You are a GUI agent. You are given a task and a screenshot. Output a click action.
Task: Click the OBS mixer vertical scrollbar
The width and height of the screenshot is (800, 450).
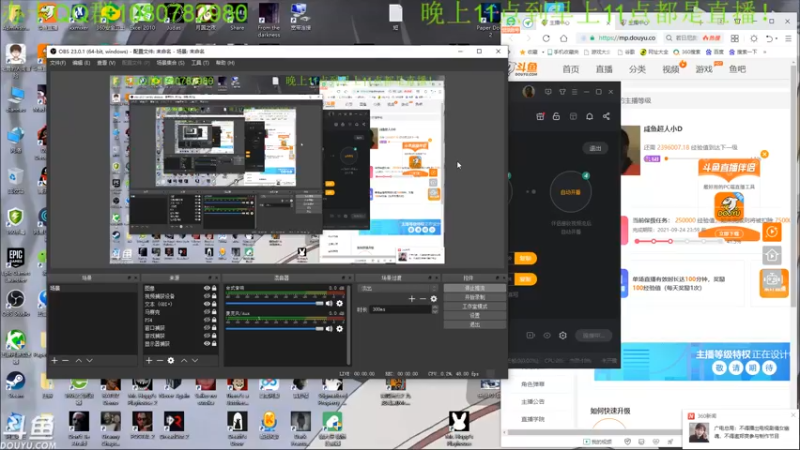(x=349, y=324)
